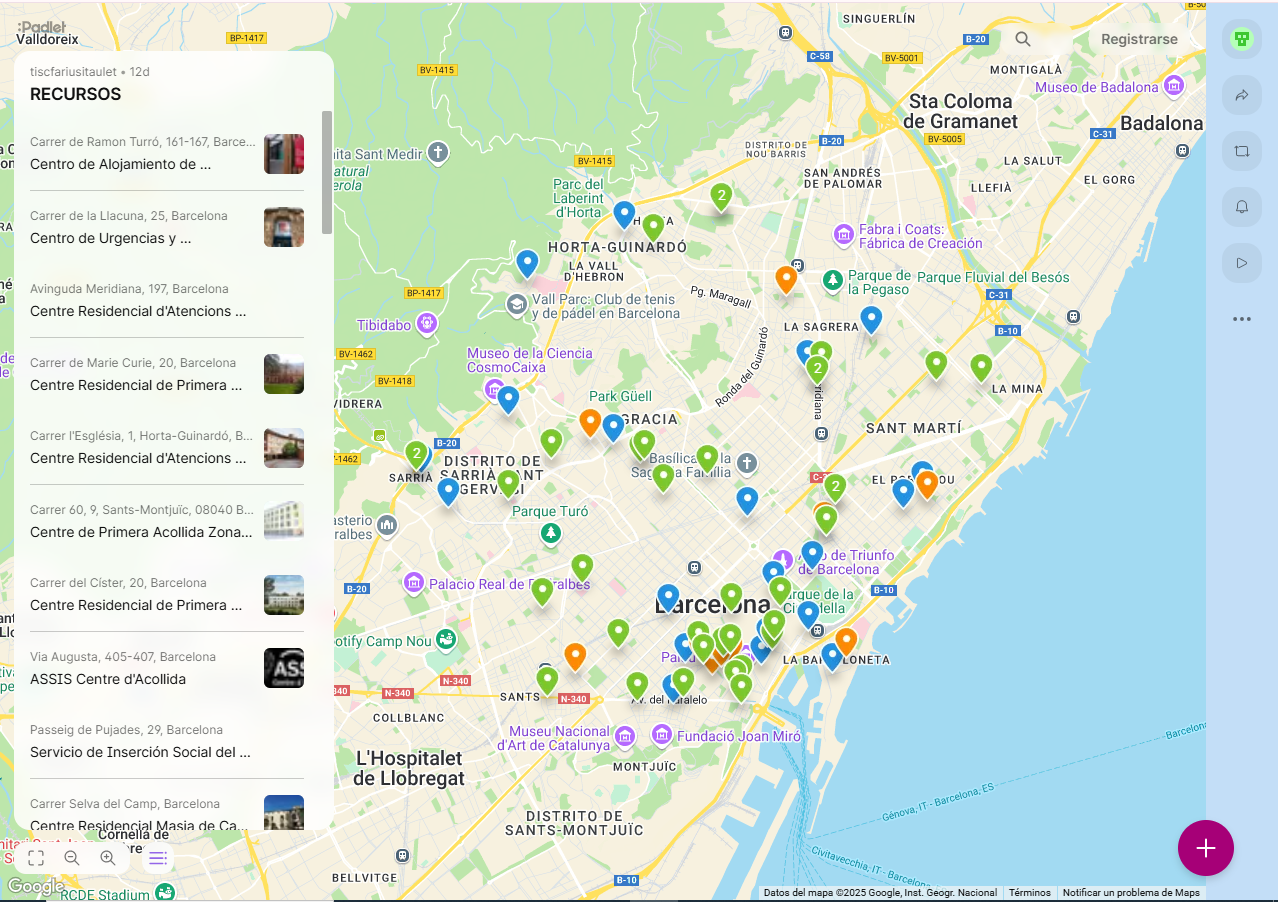Open the Términos link
The image size is (1278, 902).
(x=1029, y=893)
